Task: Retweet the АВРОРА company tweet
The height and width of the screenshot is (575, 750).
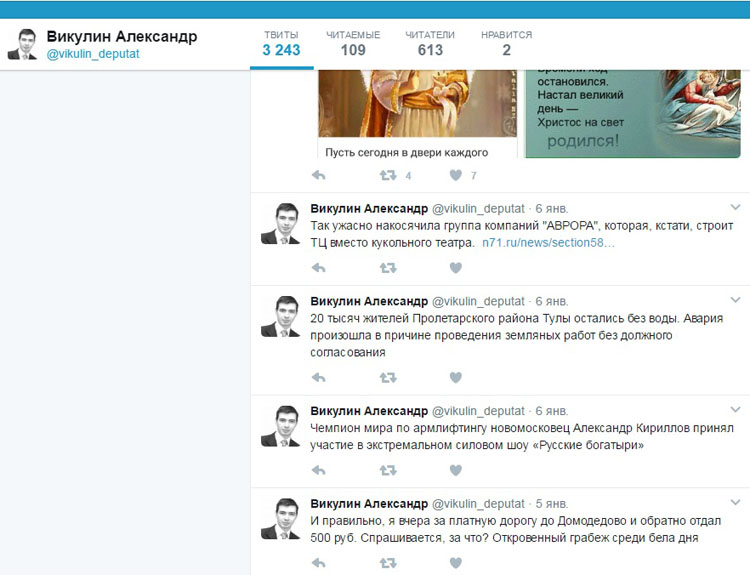Action: (x=388, y=268)
